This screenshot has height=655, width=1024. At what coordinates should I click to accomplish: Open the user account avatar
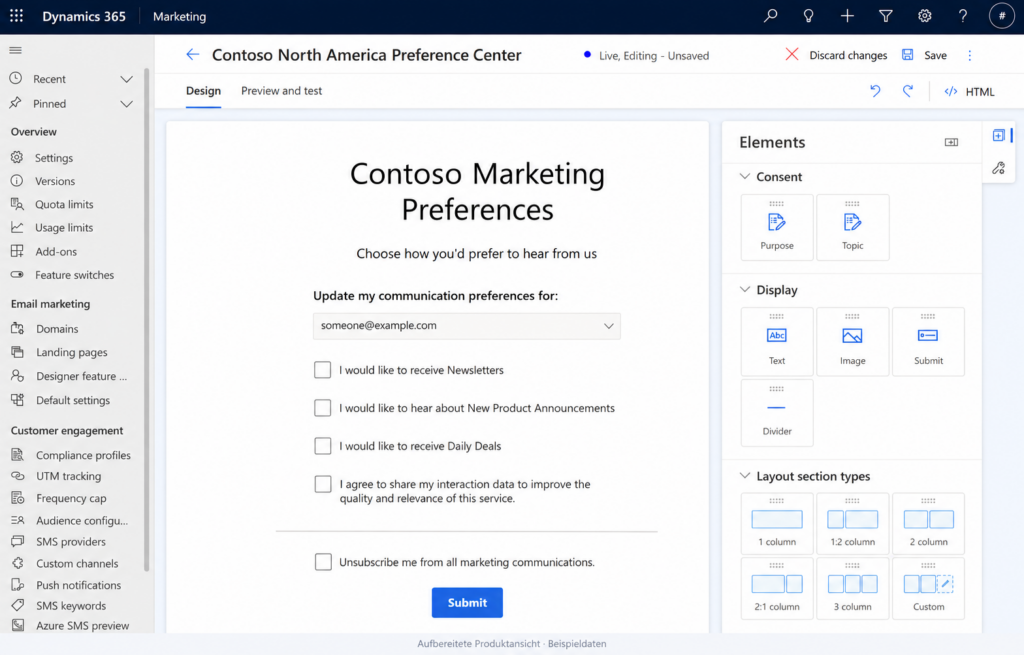tap(1002, 16)
